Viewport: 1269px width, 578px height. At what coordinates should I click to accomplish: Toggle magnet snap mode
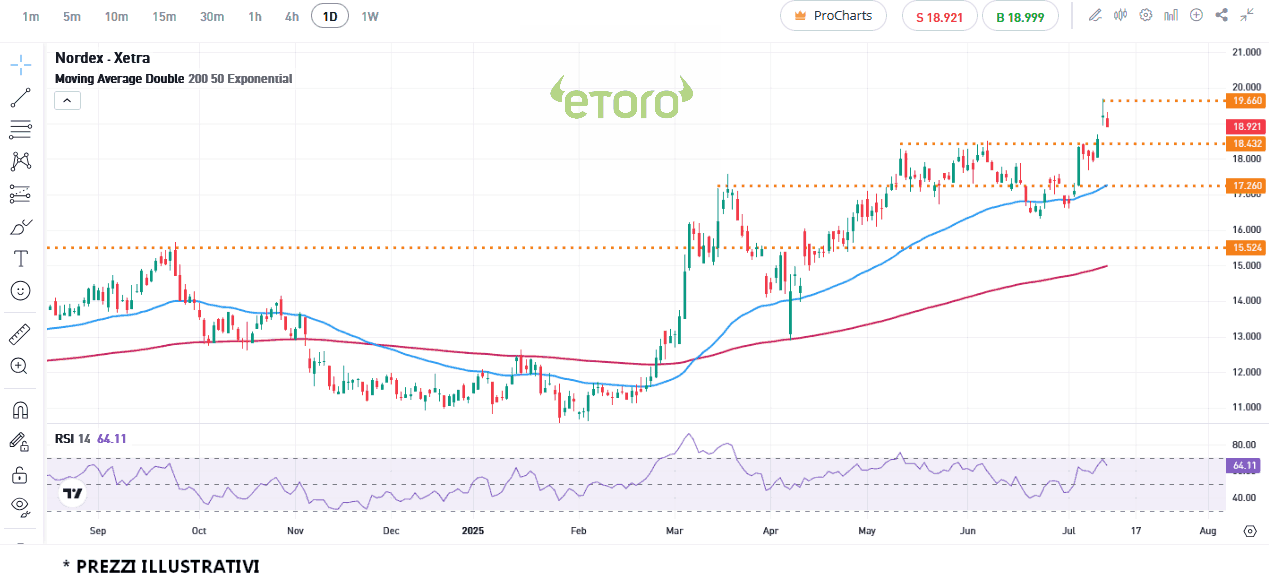pos(20,409)
